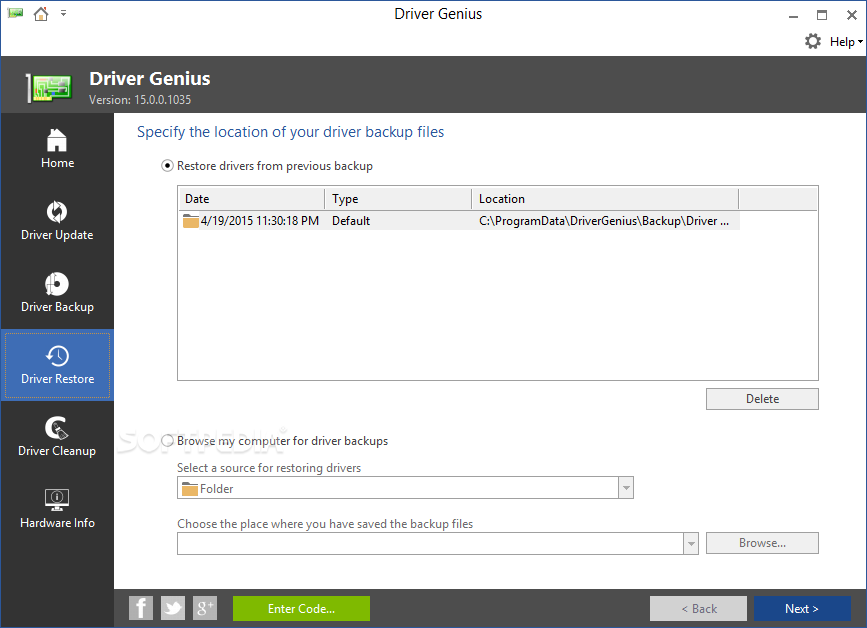Sort backups by Type column
The image size is (867, 628).
pos(398,199)
